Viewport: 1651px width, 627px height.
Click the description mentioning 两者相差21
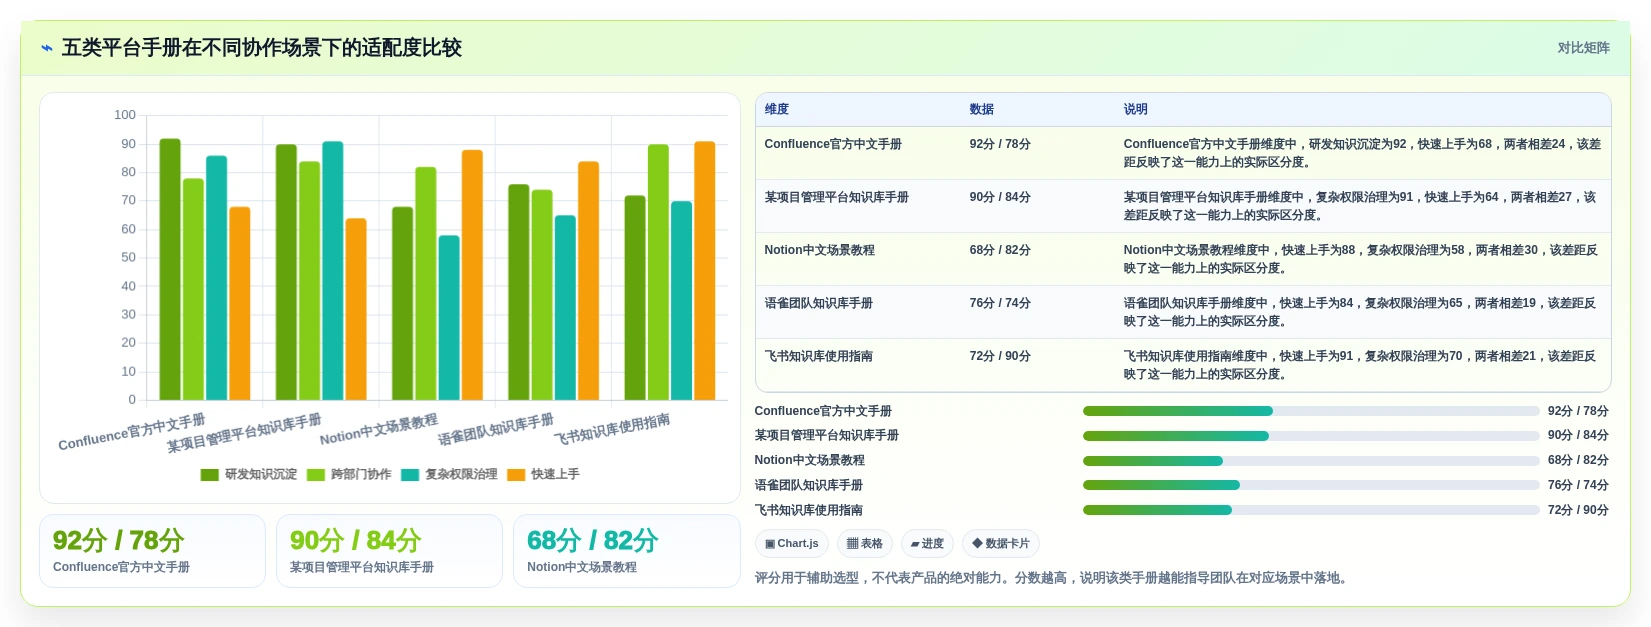(x=1360, y=365)
